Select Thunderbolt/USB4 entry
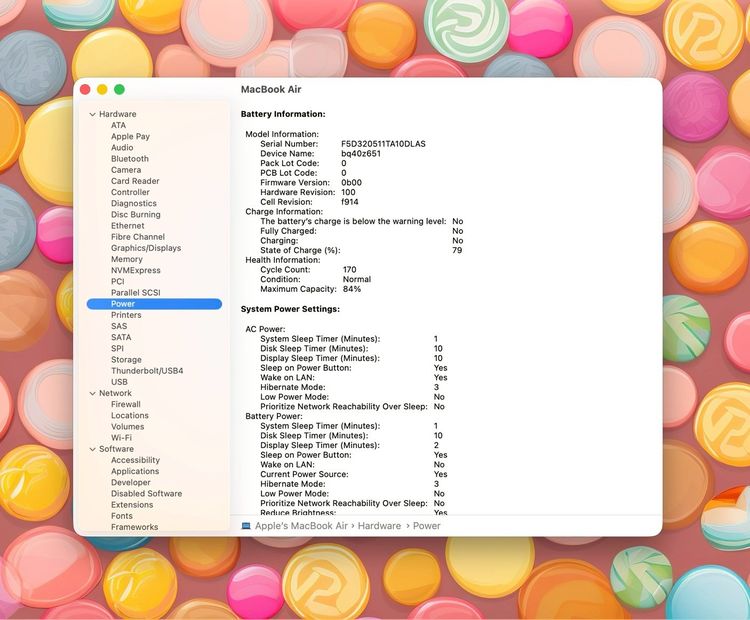 (x=147, y=371)
